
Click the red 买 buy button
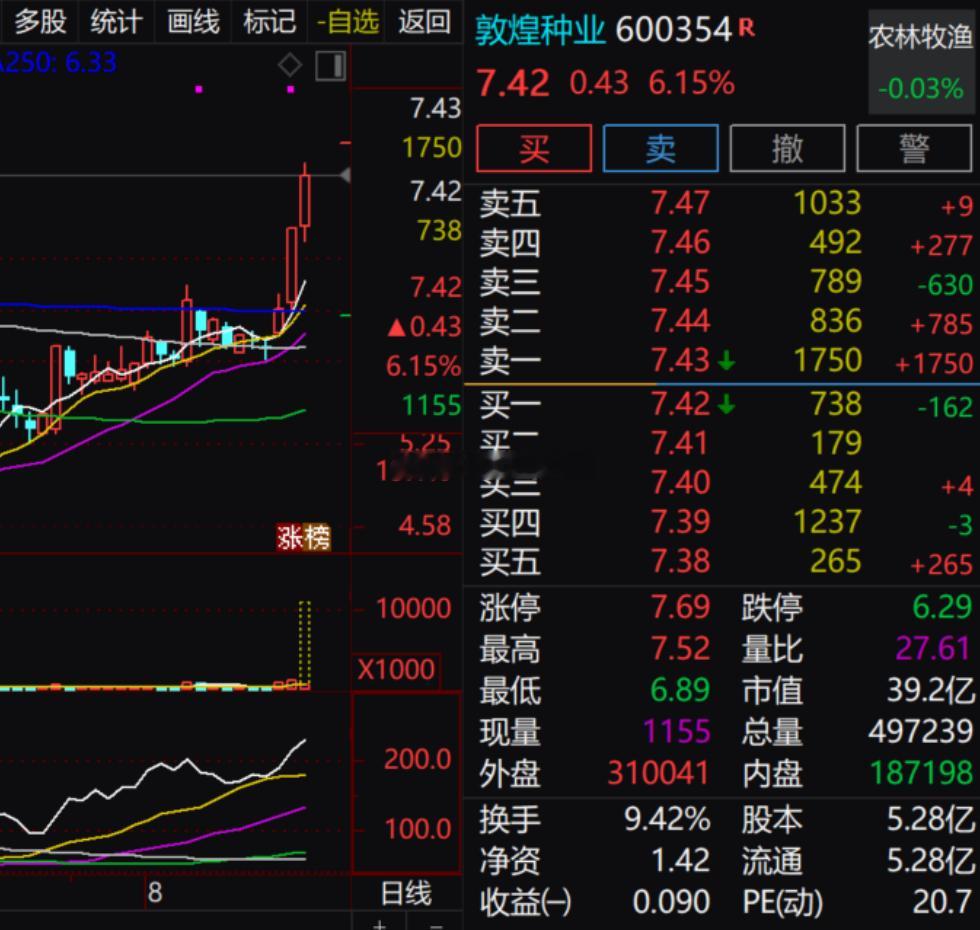534,148
